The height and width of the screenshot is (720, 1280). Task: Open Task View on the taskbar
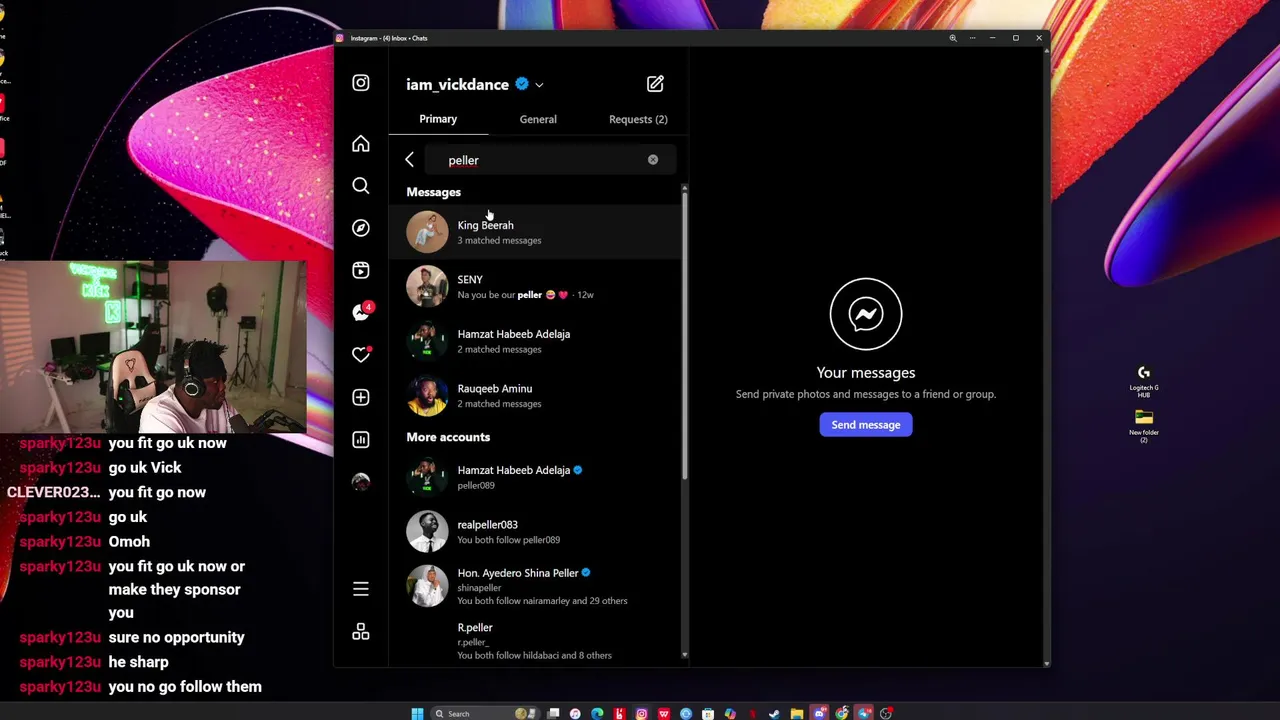[553, 713]
